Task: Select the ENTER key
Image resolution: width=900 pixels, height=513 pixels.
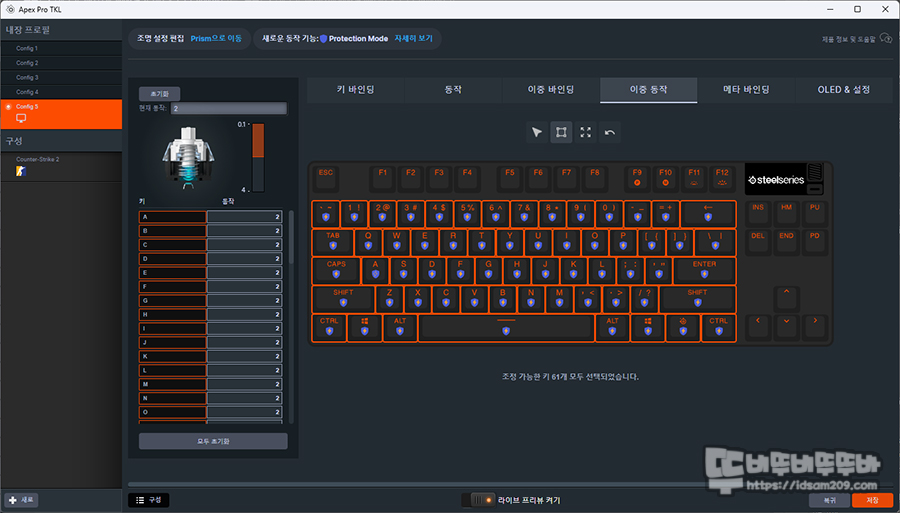Action: point(704,271)
